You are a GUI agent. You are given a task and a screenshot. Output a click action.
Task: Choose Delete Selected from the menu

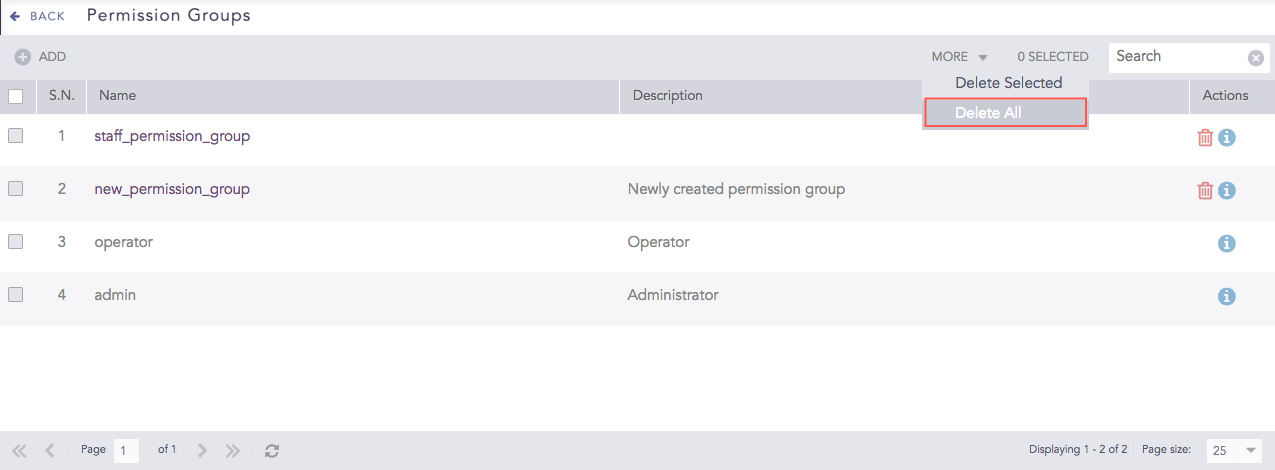[x=1008, y=83]
